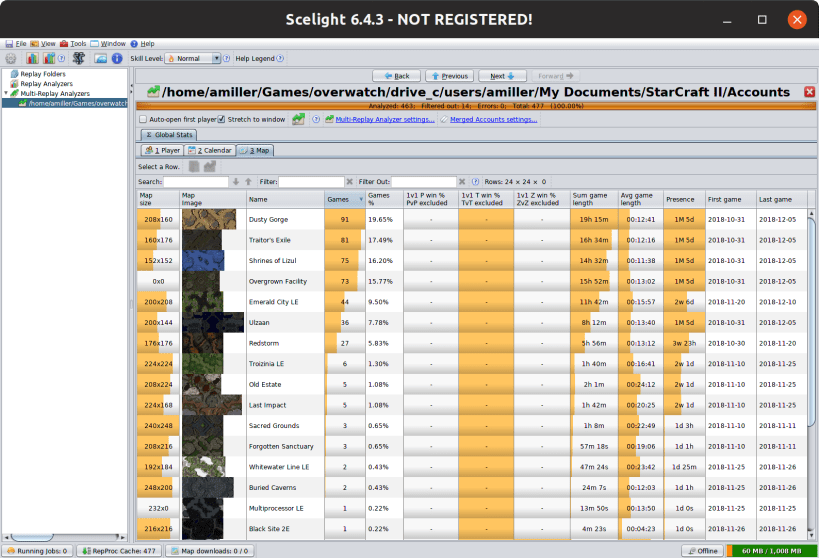
Task: Click the help icon beside the Skill Level dropdown
Action: [x=227, y=59]
